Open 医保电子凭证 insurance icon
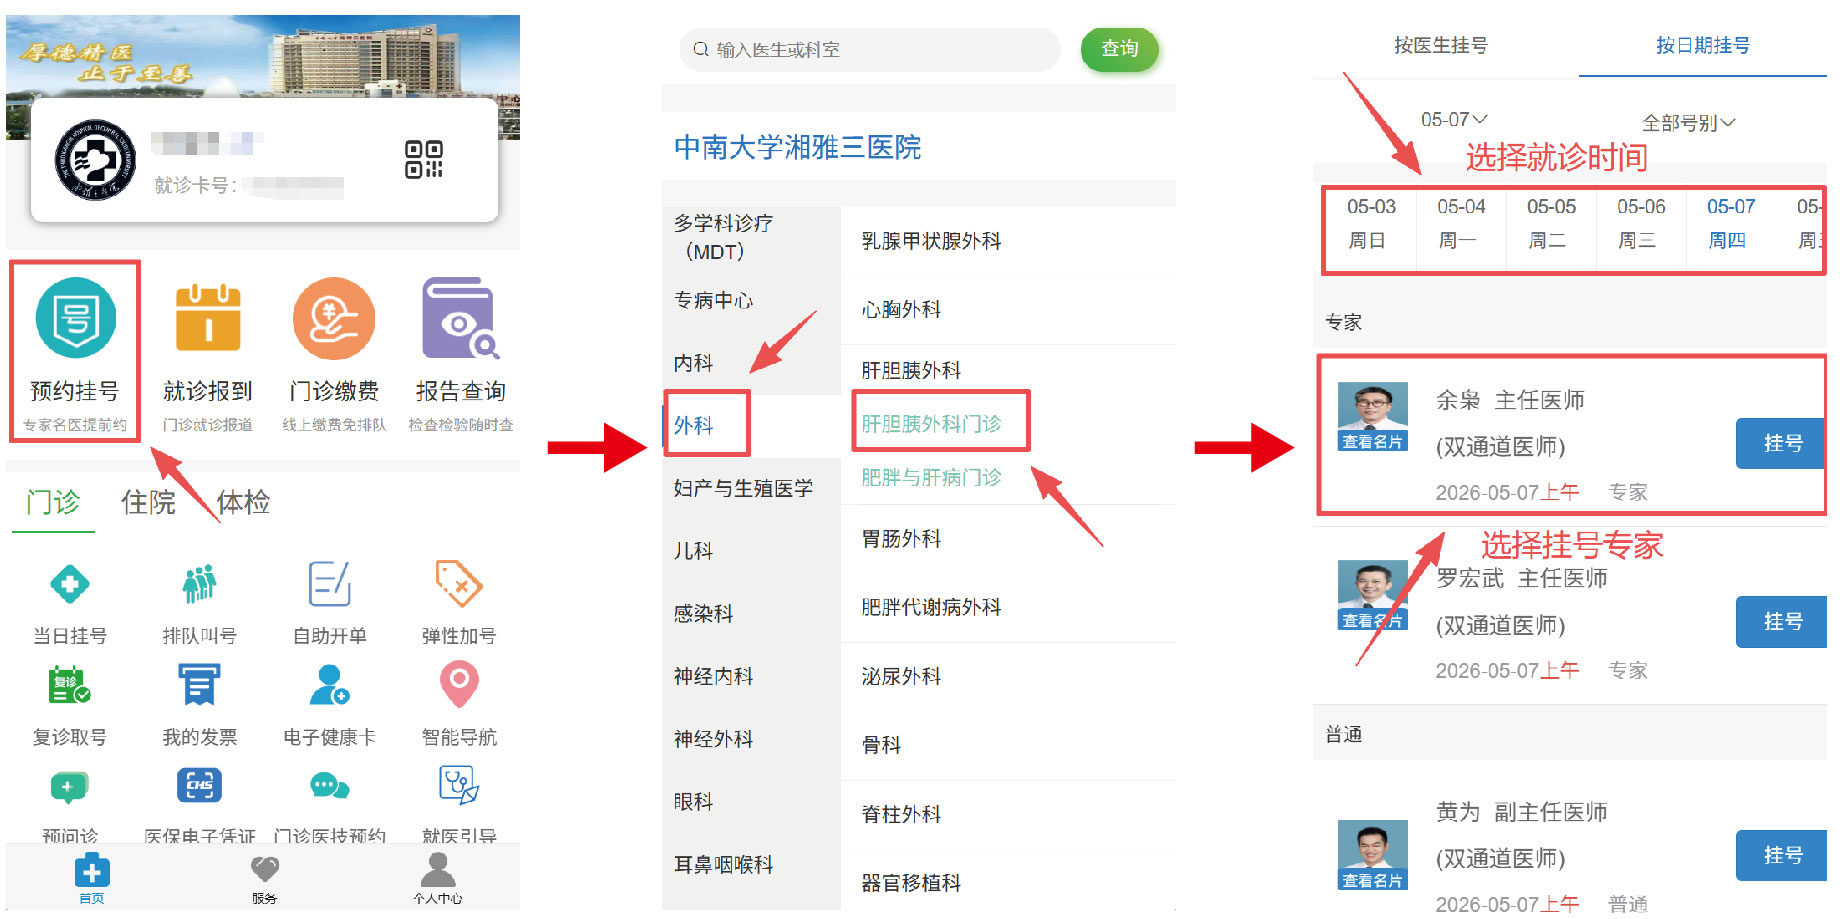The height and width of the screenshot is (919, 1840). (200, 786)
